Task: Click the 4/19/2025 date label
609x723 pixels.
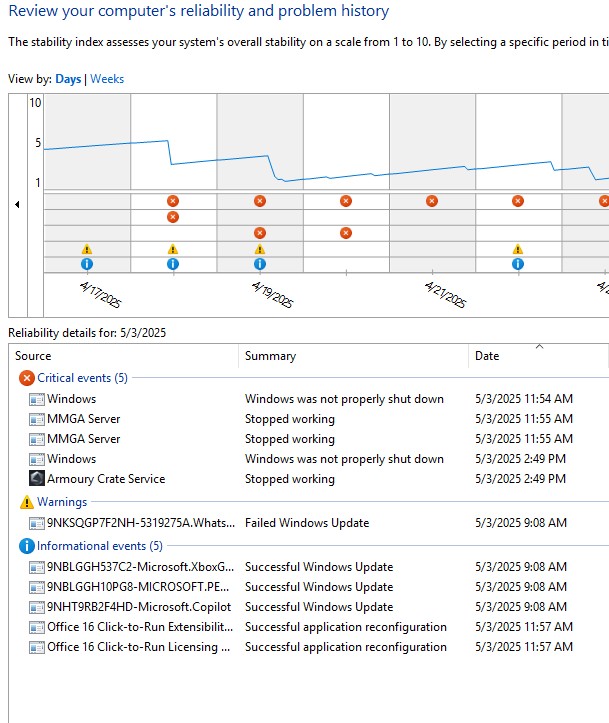Action: 272,294
